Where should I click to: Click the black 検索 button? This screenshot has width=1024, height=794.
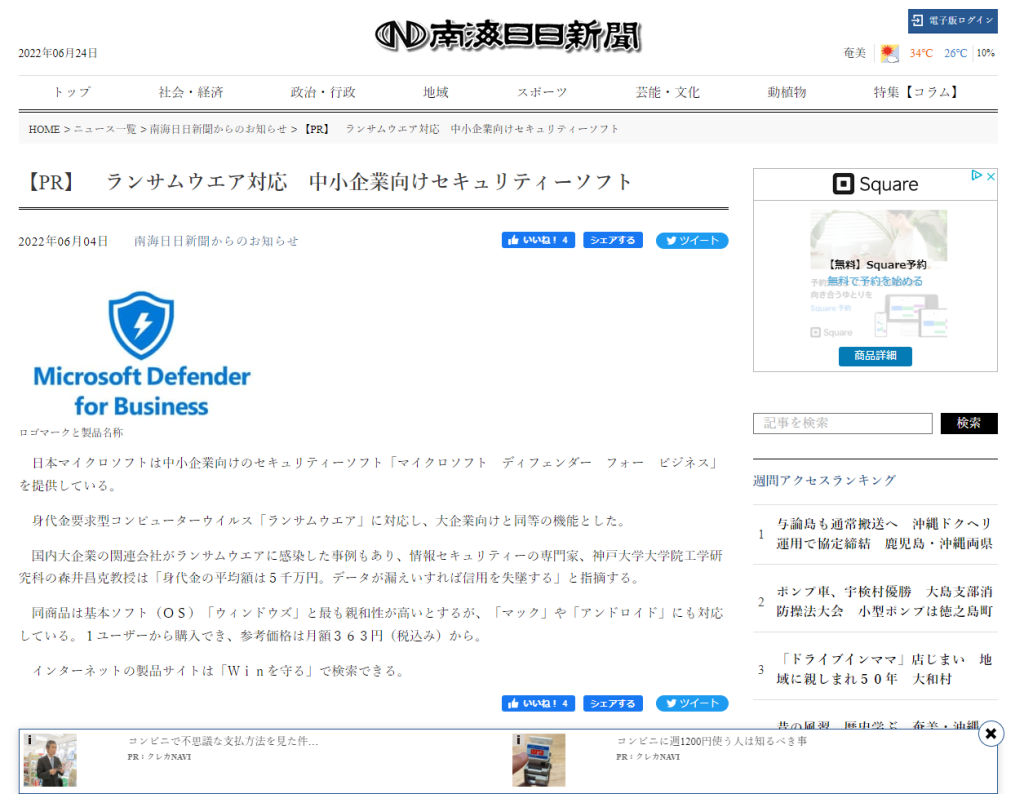(x=968, y=423)
